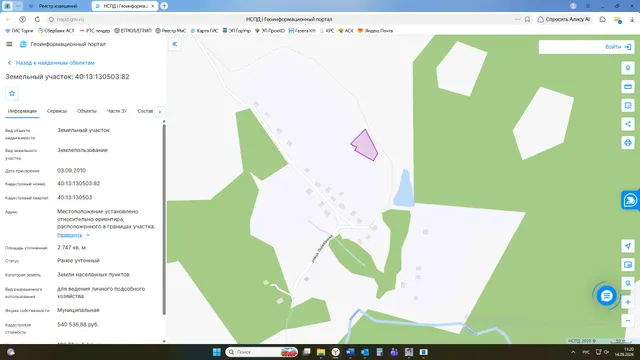Open map location pin tool

pos(628,68)
